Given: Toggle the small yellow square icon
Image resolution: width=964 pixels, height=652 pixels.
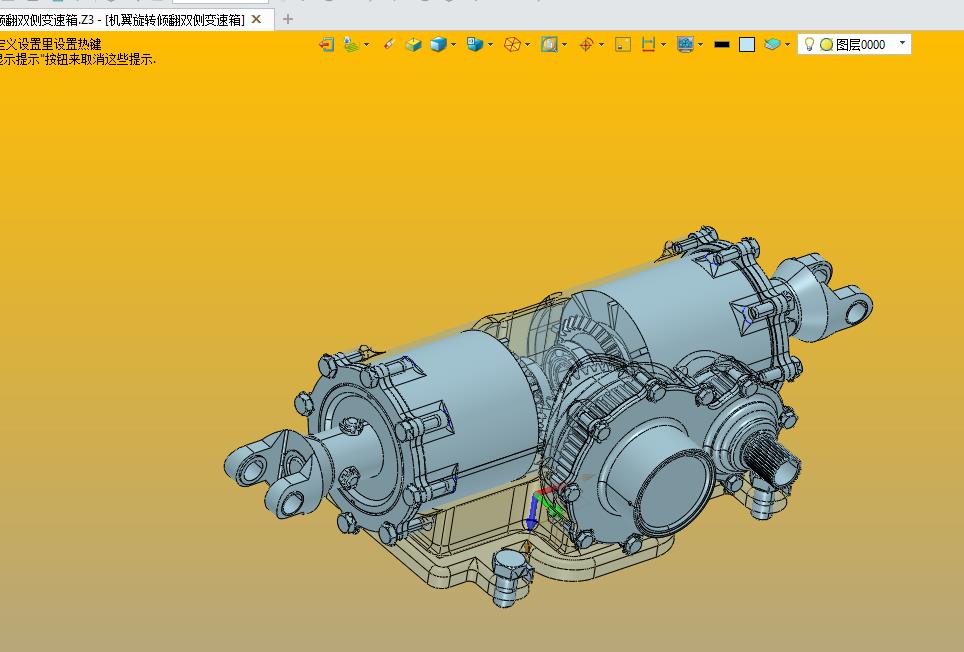Looking at the screenshot, I should coord(622,44).
